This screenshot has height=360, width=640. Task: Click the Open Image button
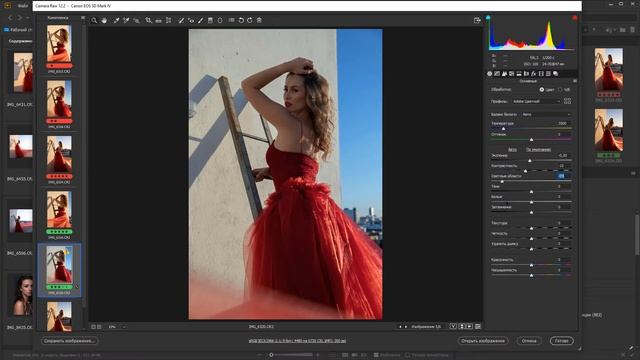click(x=483, y=341)
